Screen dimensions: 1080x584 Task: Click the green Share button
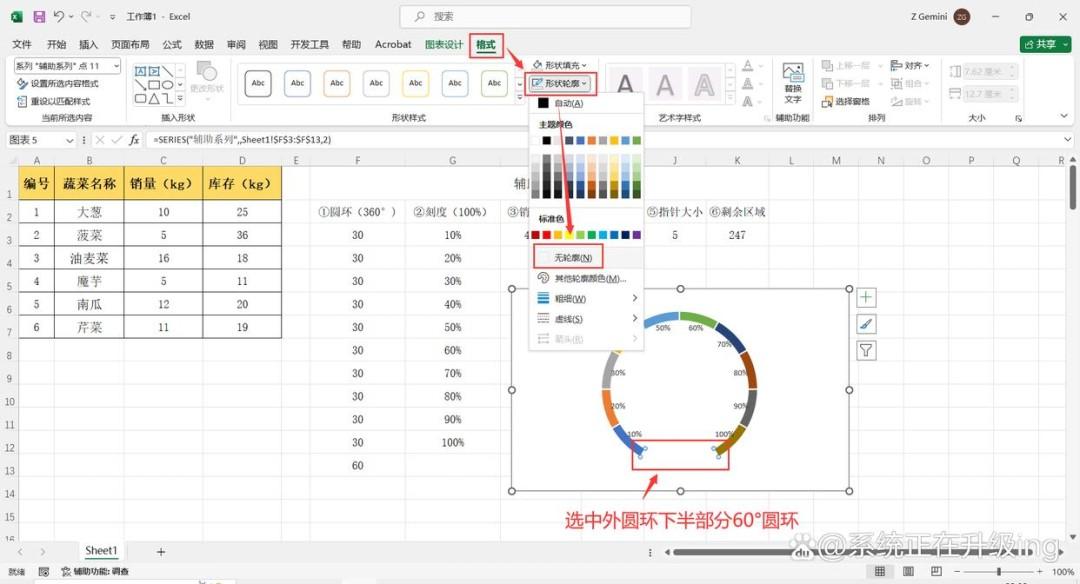click(x=1046, y=44)
